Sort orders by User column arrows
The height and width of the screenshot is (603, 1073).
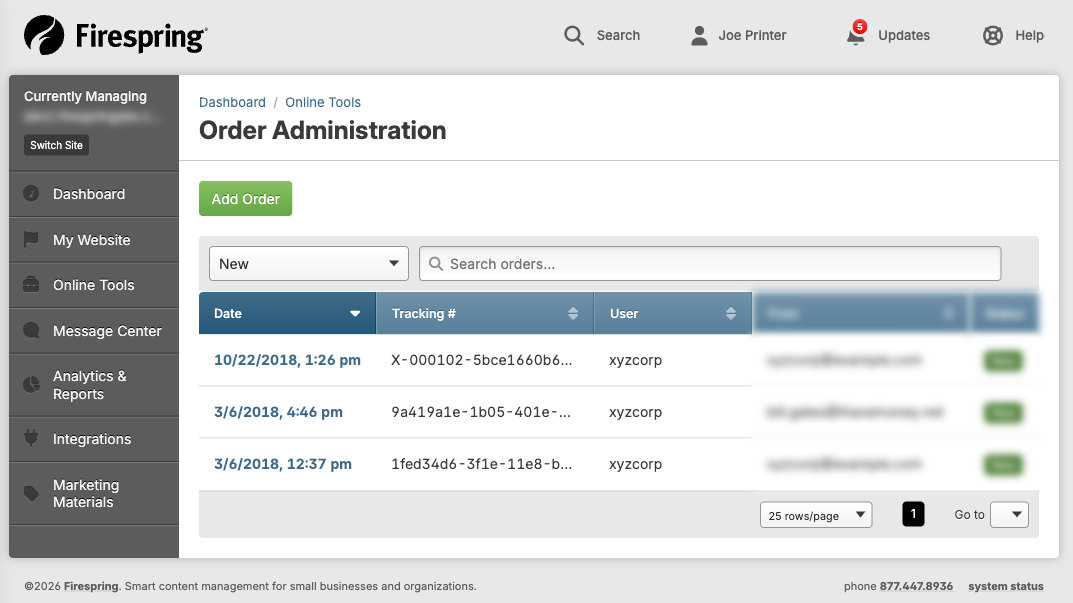coord(731,313)
